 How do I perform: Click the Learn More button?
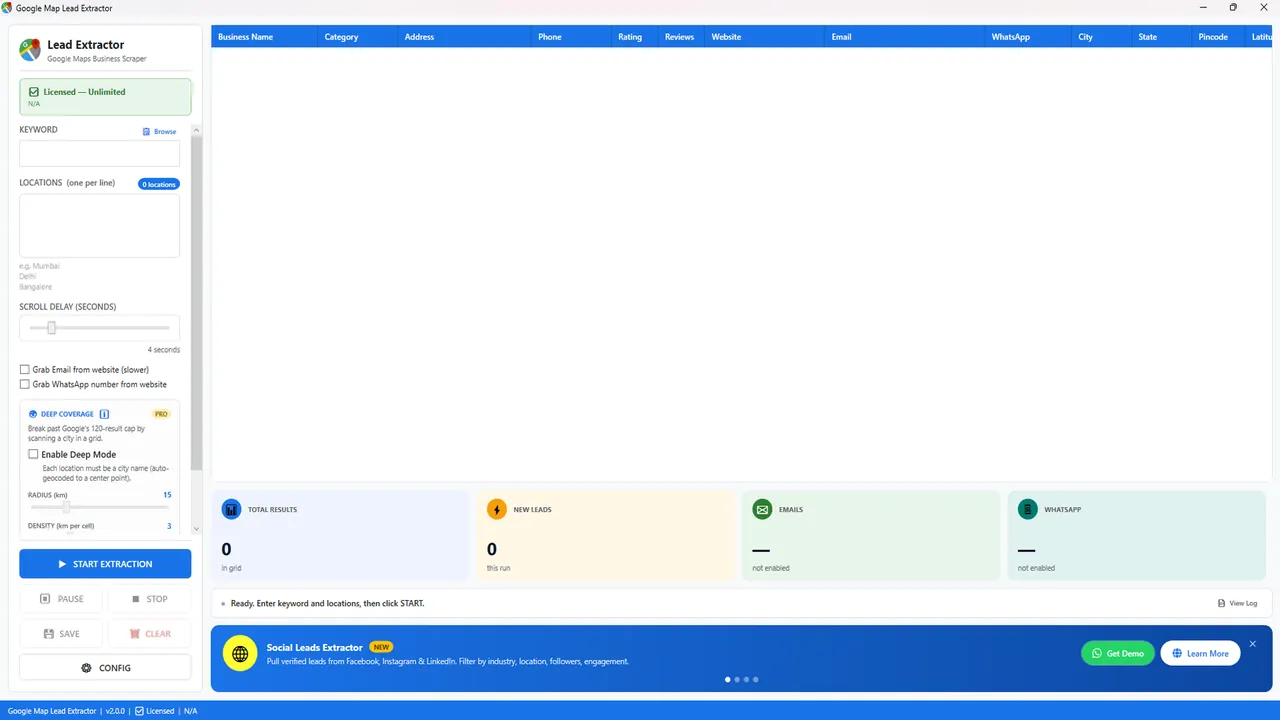[x=1201, y=653]
